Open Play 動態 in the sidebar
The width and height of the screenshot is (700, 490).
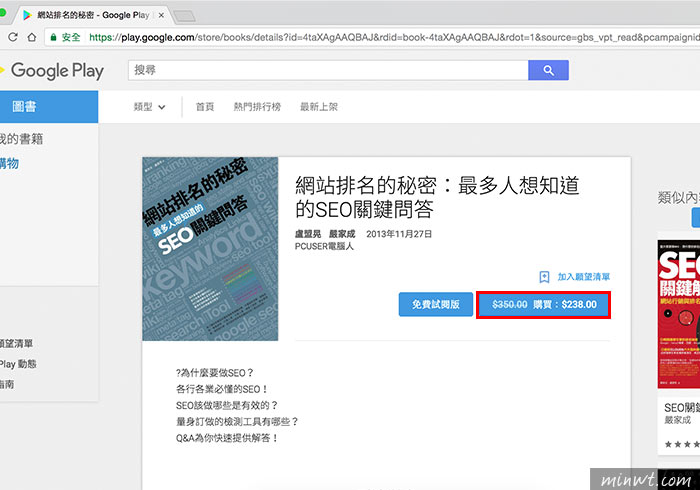(18, 364)
